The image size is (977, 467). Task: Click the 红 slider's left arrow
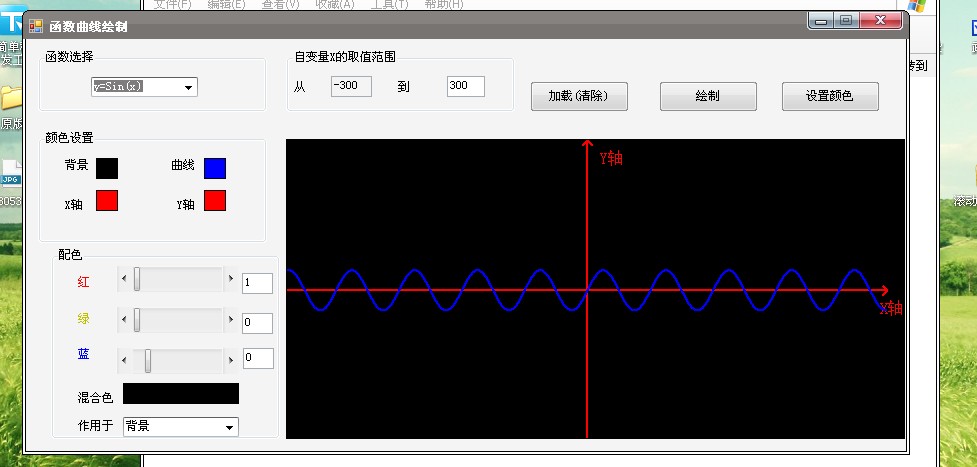[124, 279]
